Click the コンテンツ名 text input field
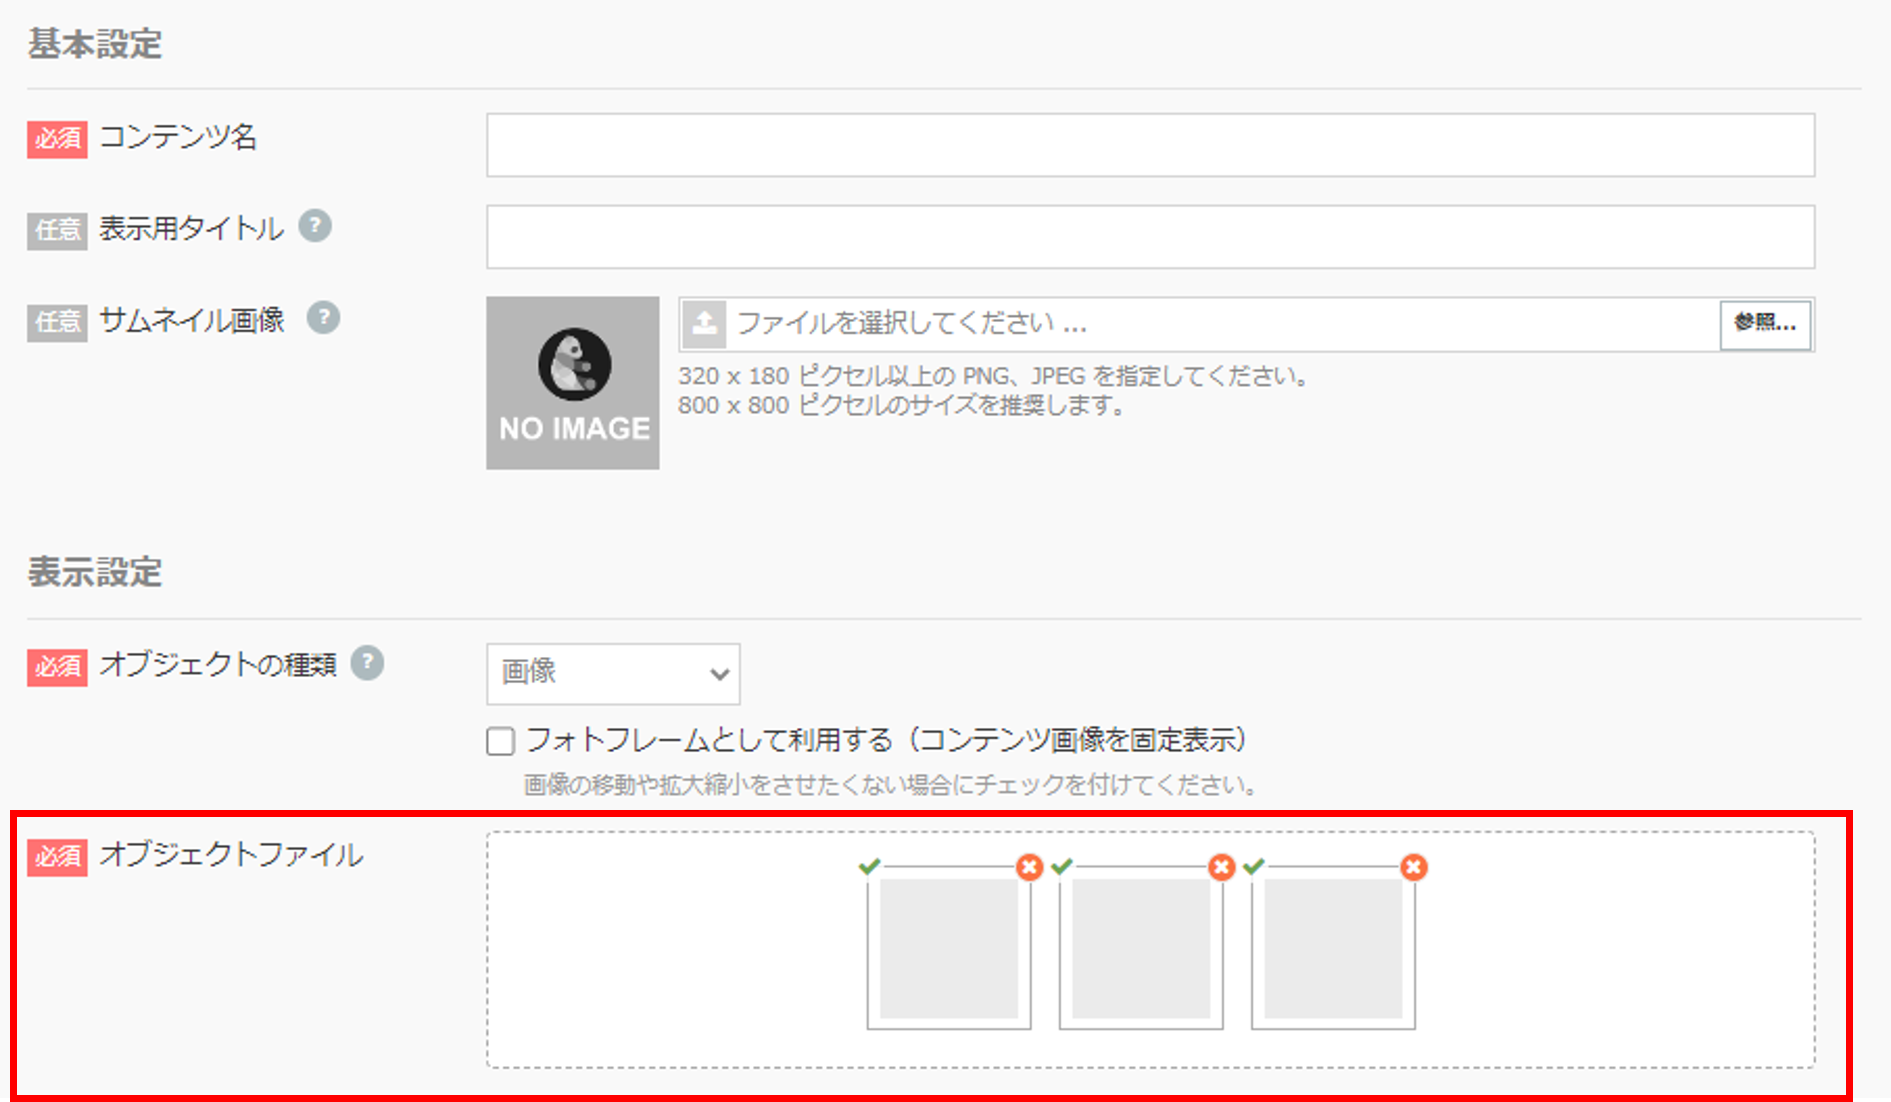Image resolution: width=1891 pixels, height=1102 pixels. point(1150,145)
